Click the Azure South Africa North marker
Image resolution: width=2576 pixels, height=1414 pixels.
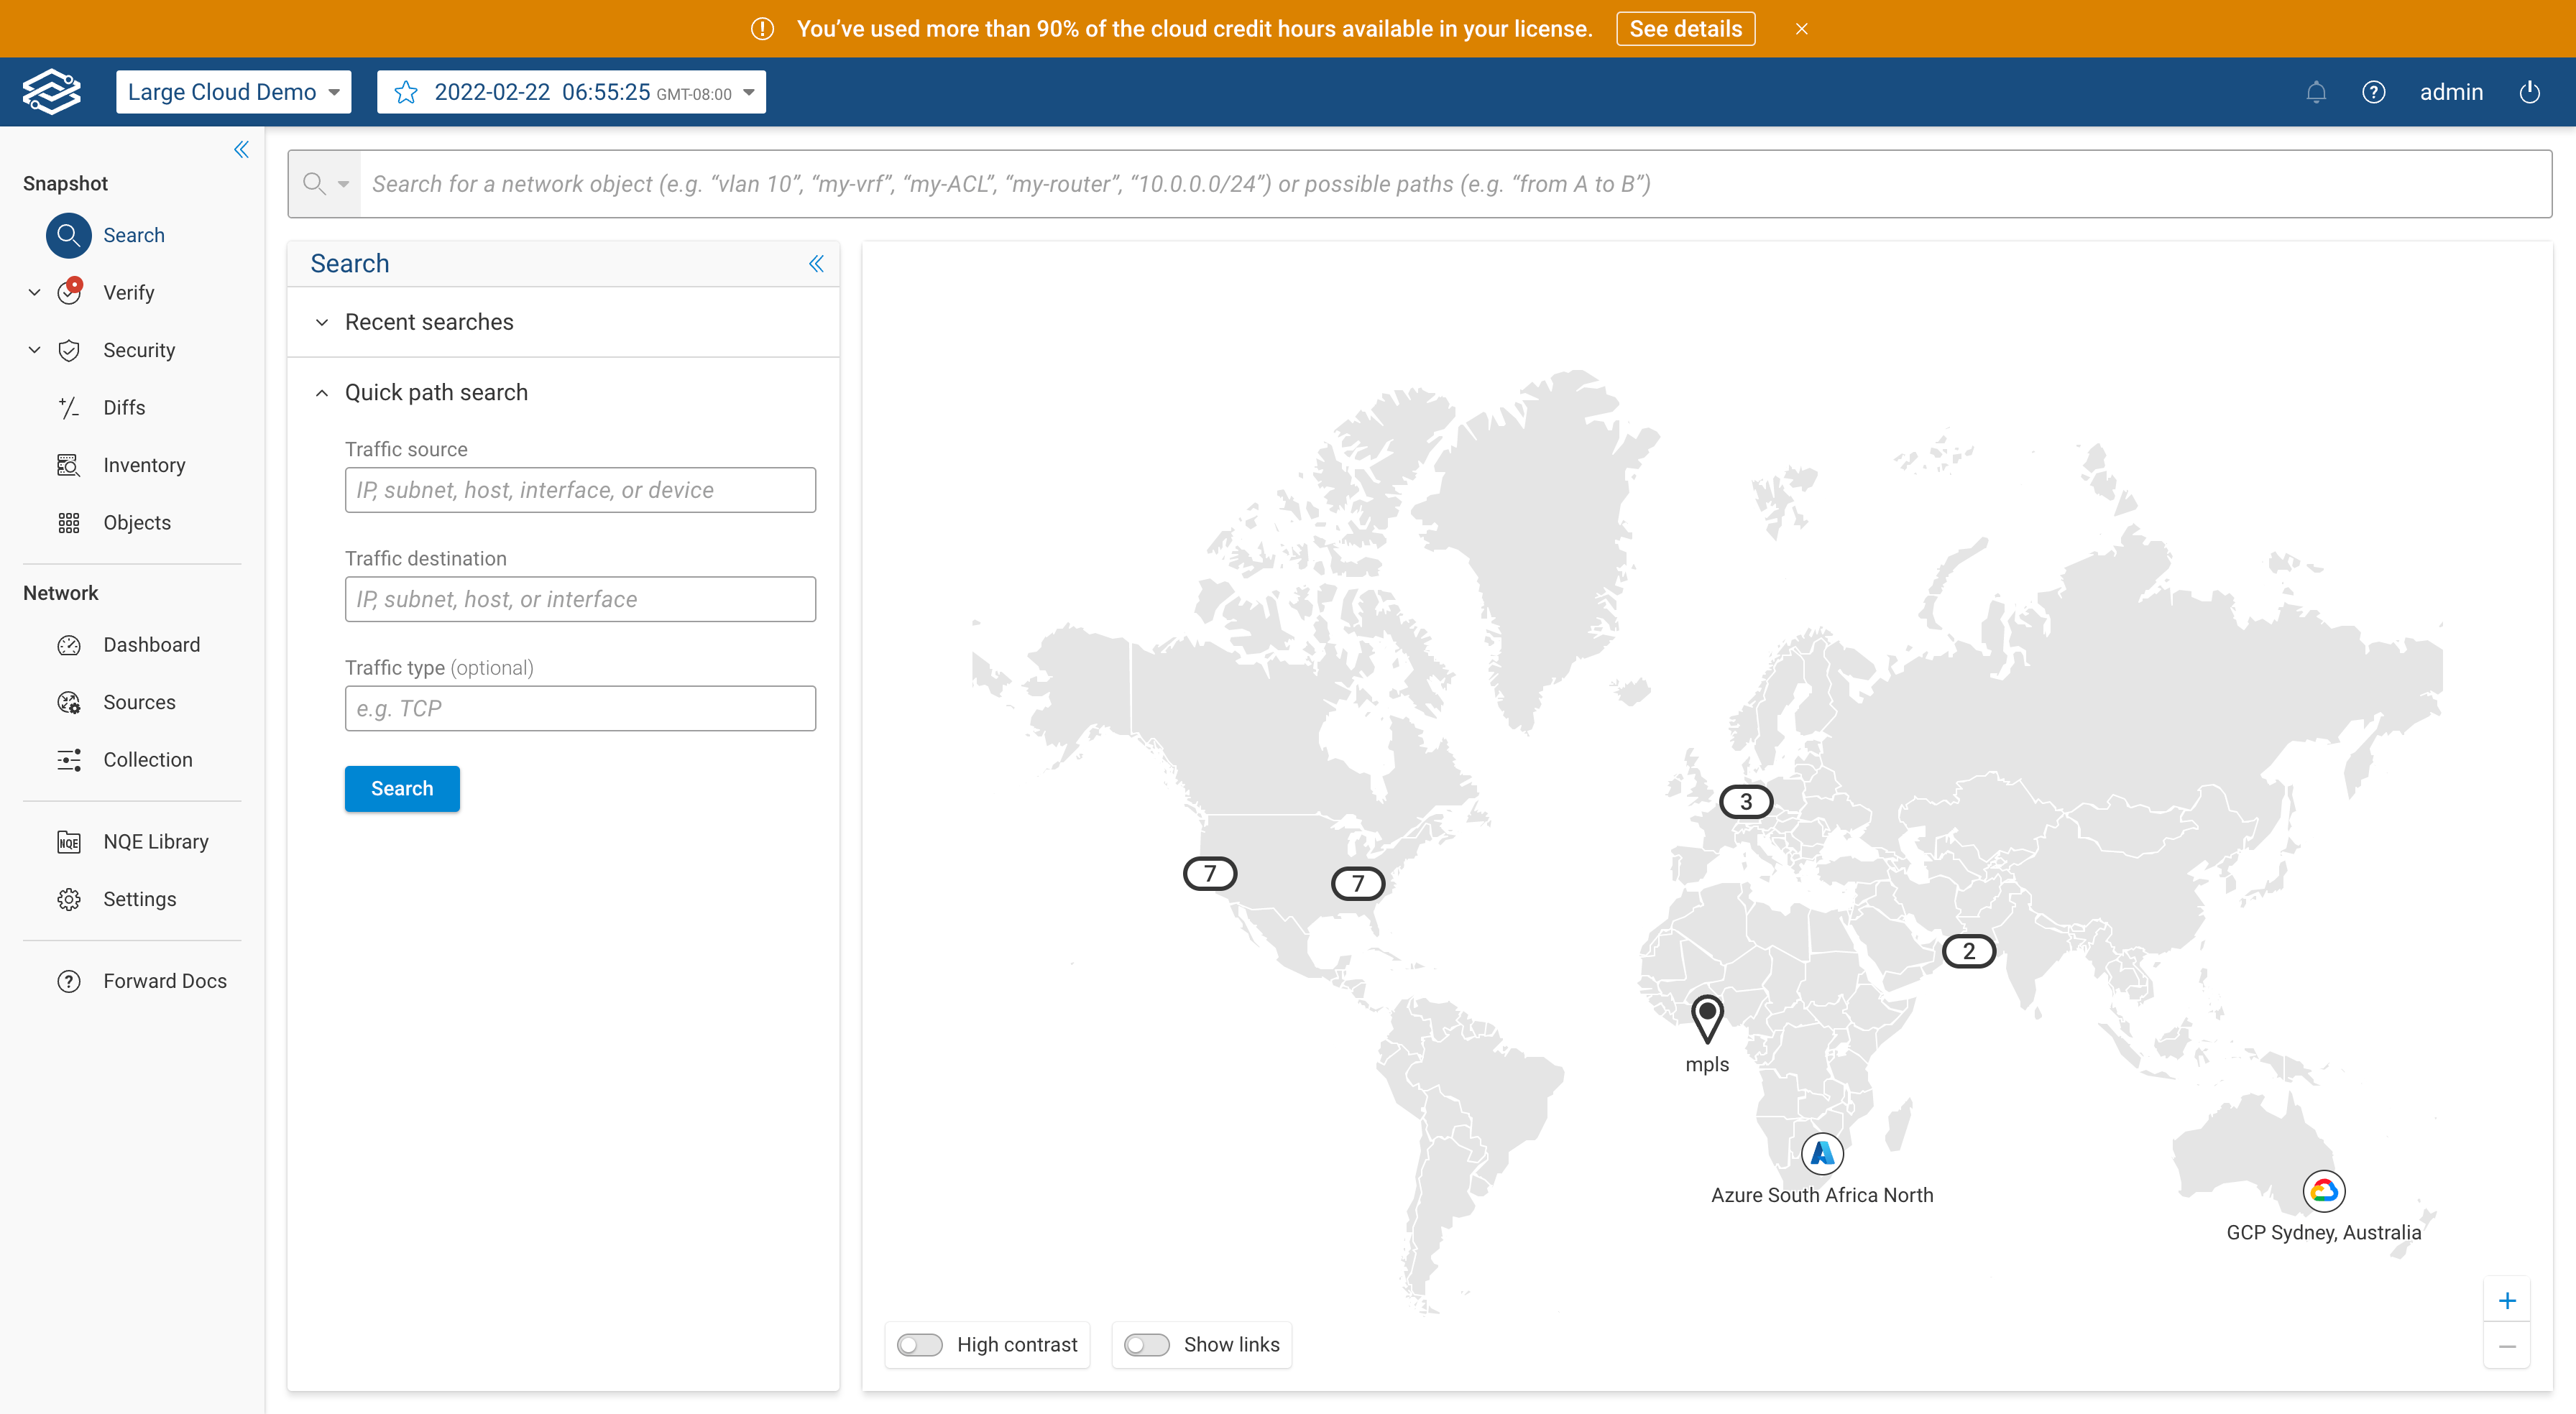[x=1822, y=1153]
